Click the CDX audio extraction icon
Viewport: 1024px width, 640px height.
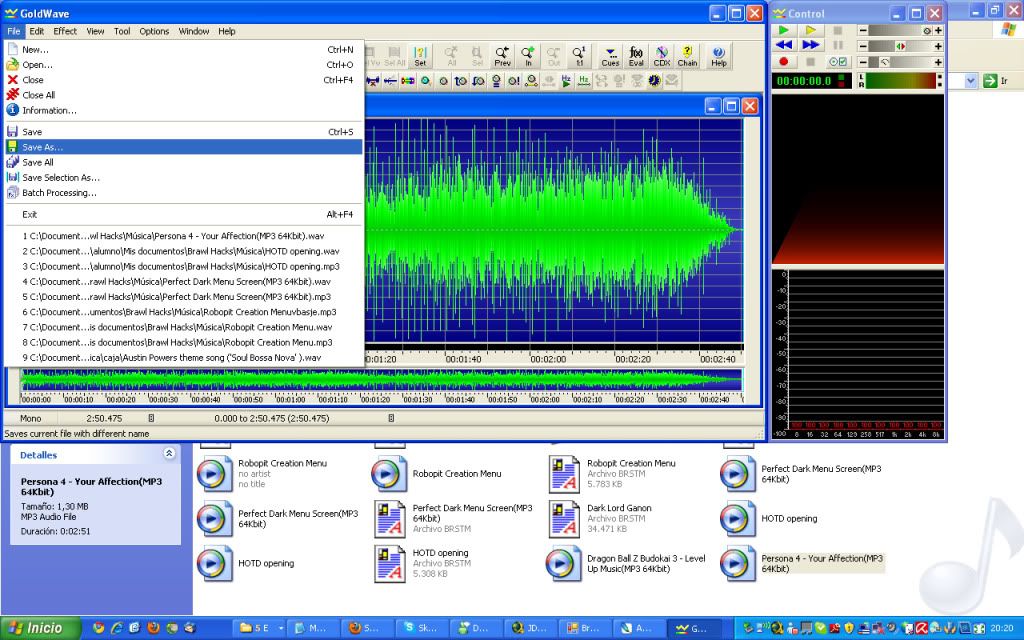(x=662, y=55)
